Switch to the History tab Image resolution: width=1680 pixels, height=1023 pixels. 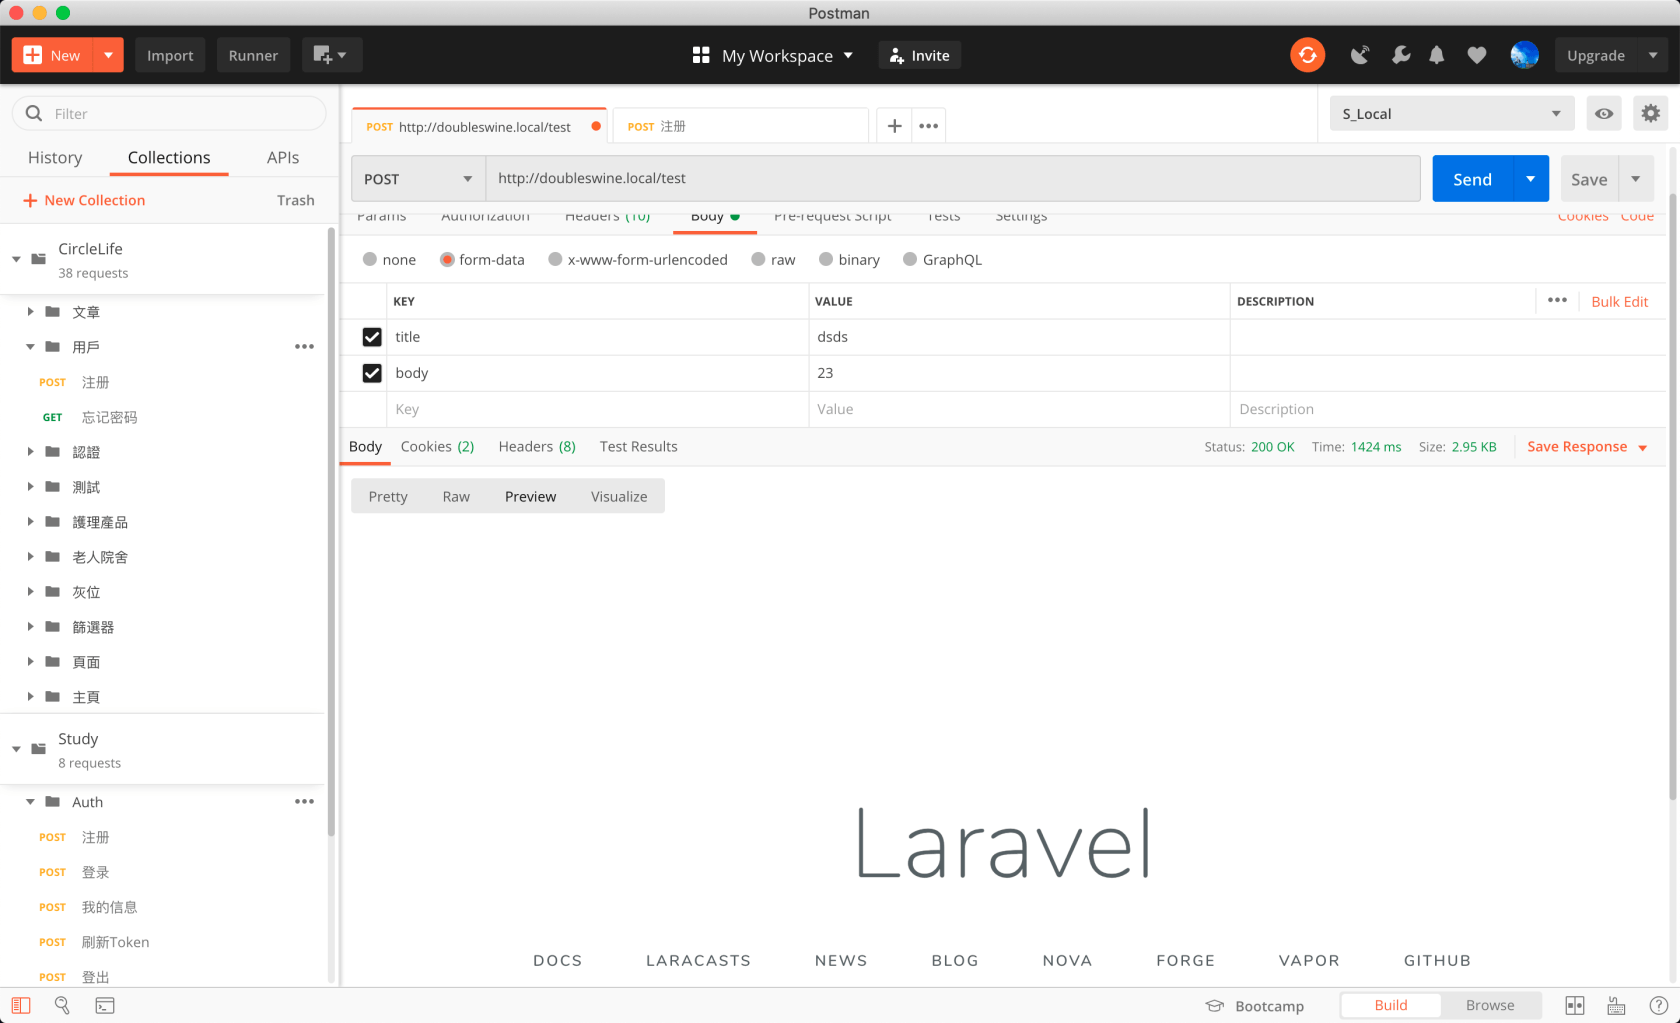55,158
